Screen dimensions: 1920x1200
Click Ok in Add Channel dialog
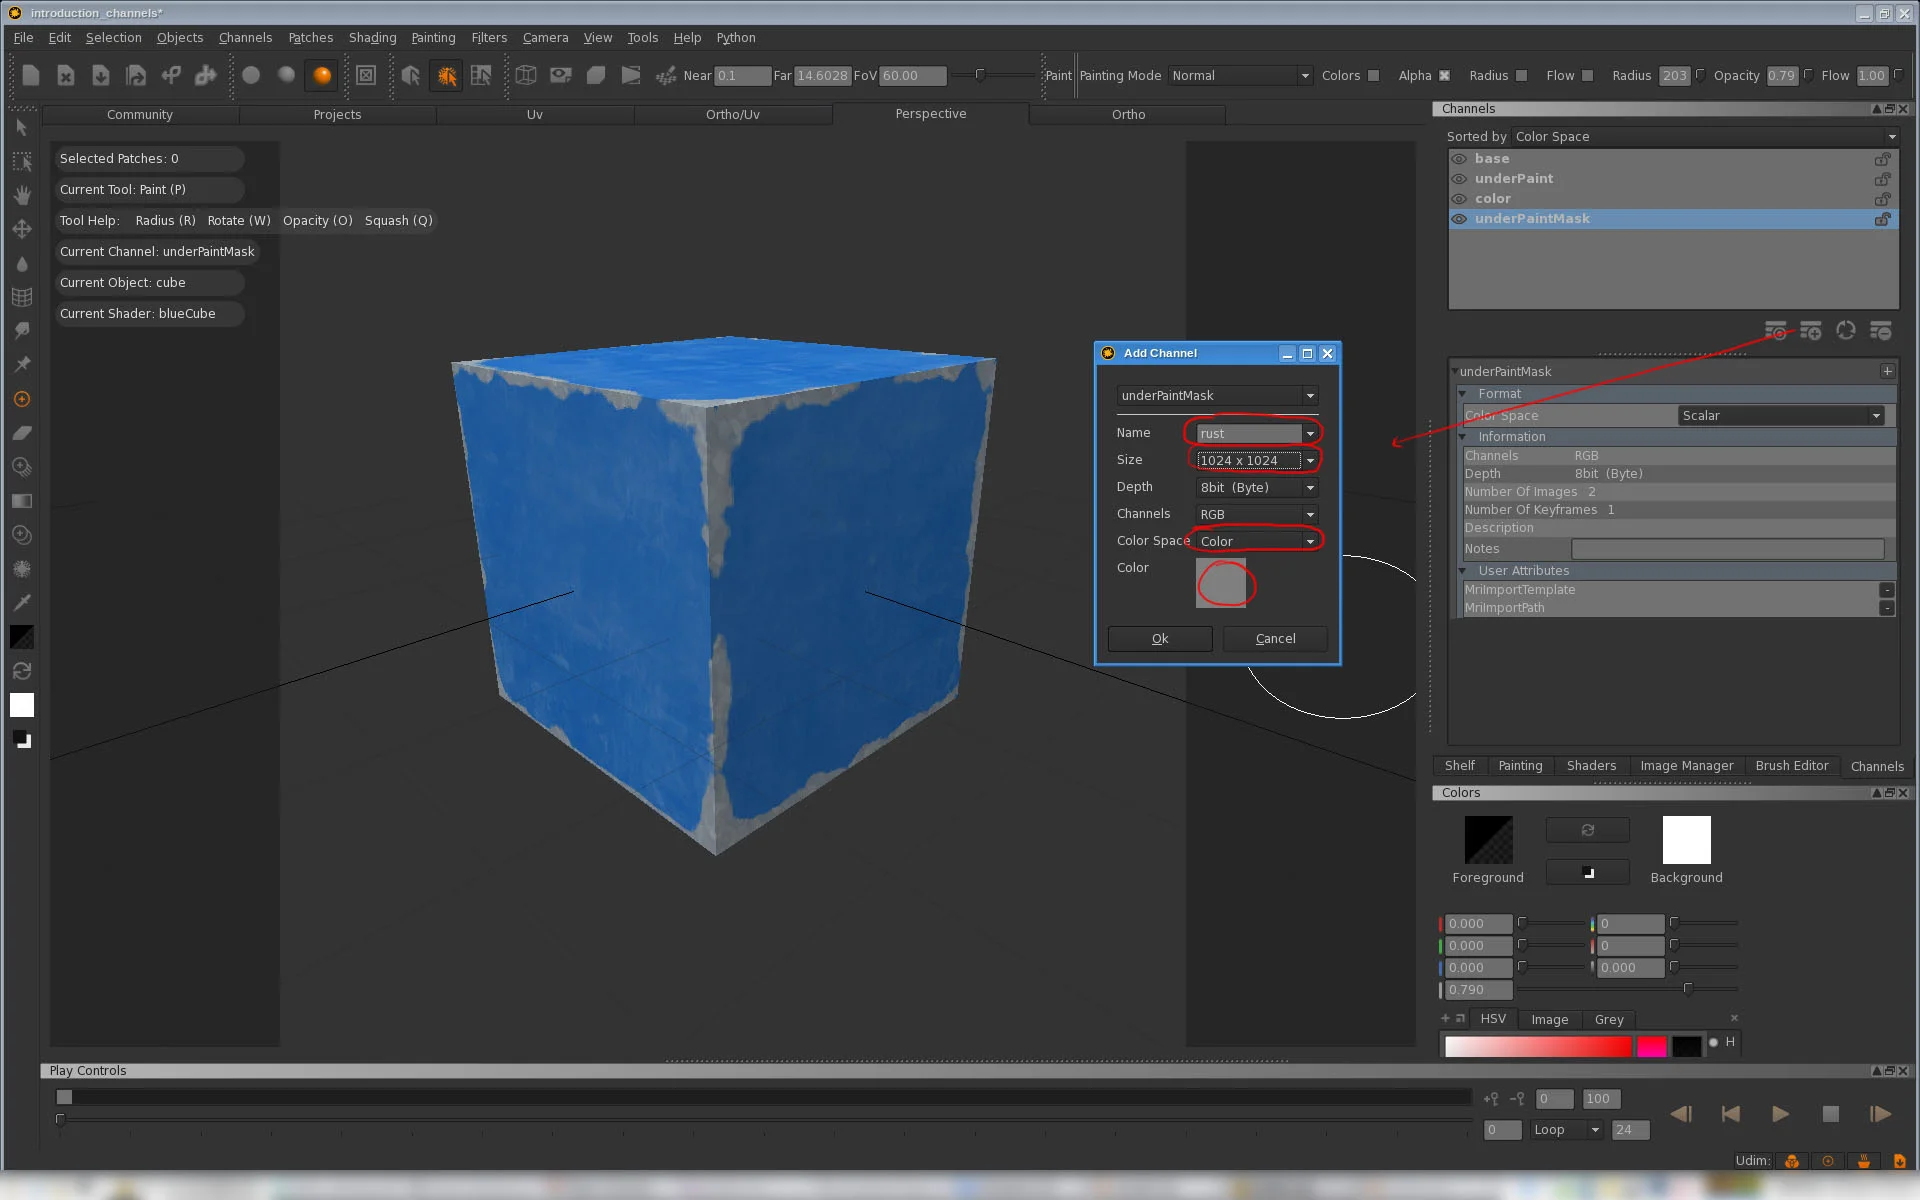(x=1160, y=639)
